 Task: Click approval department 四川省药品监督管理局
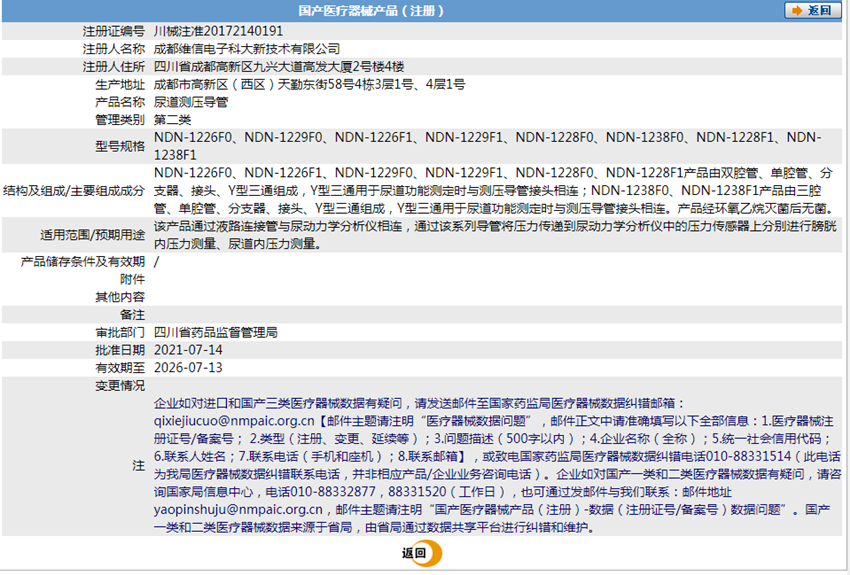point(216,332)
